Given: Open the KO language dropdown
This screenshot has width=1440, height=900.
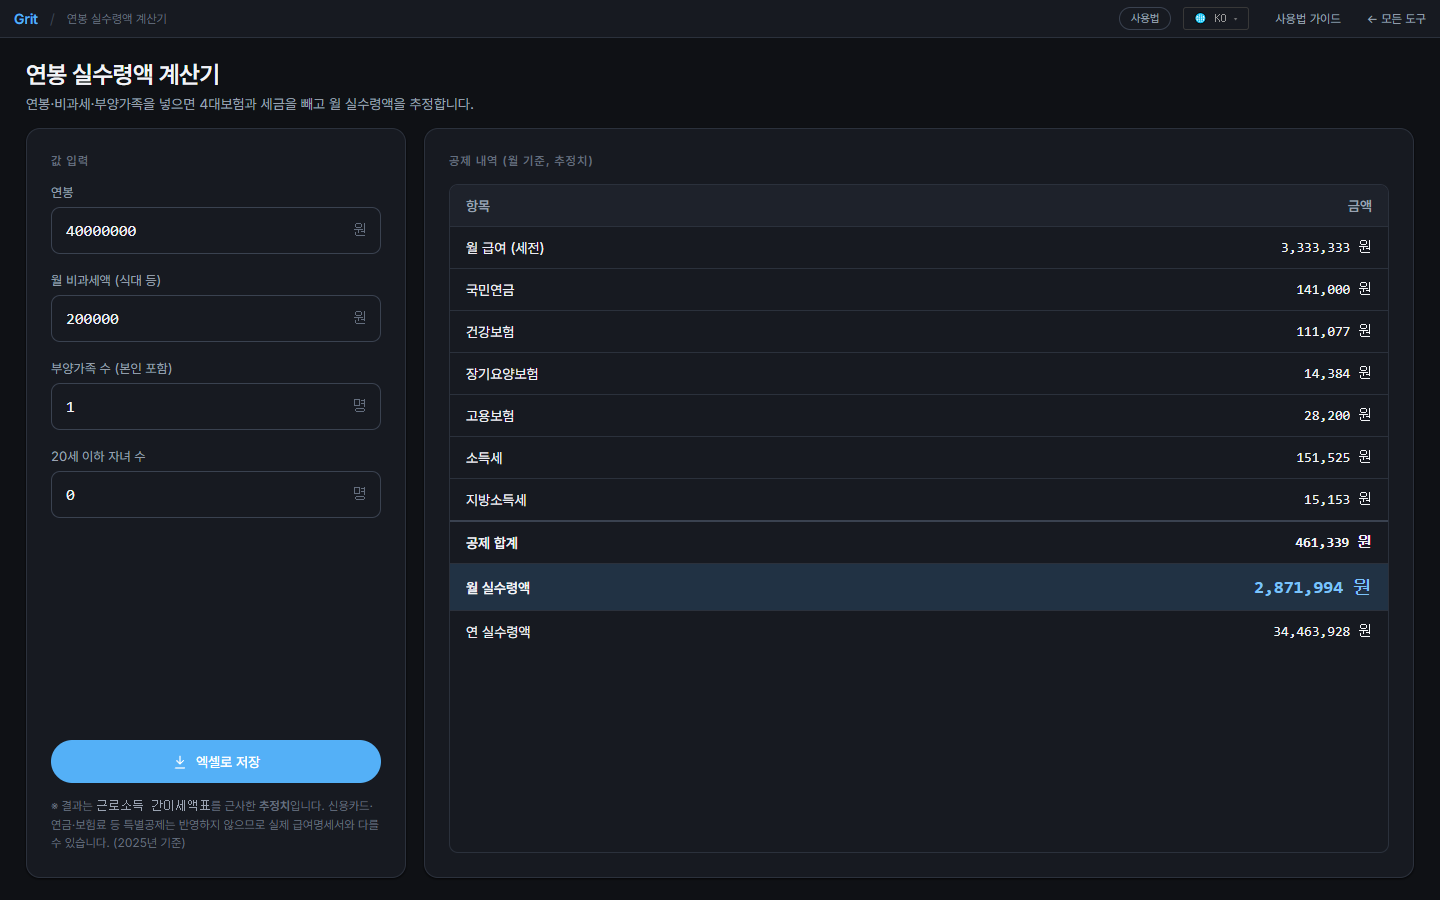Looking at the screenshot, I should pos(1216,19).
